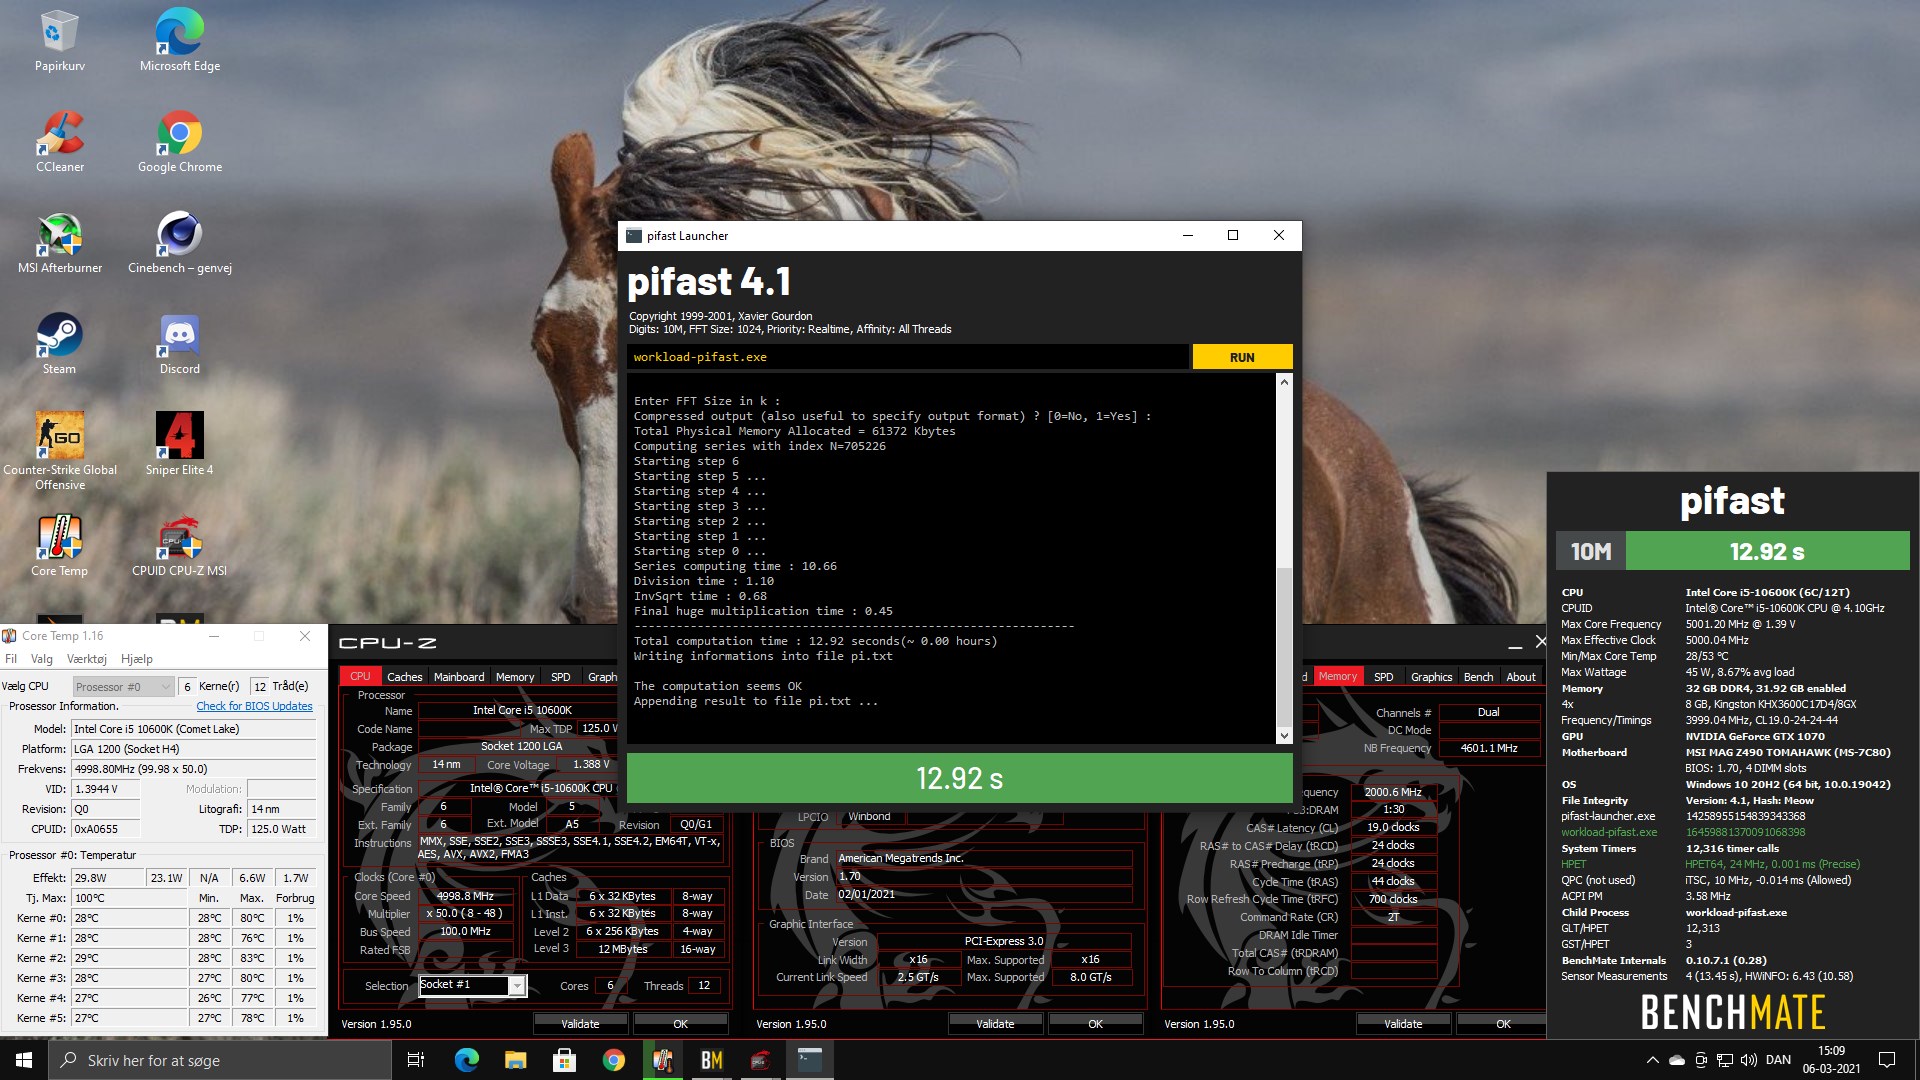Open the OneDrive cloud tray icon
1920x1080 pixels.
pos(1677,1060)
